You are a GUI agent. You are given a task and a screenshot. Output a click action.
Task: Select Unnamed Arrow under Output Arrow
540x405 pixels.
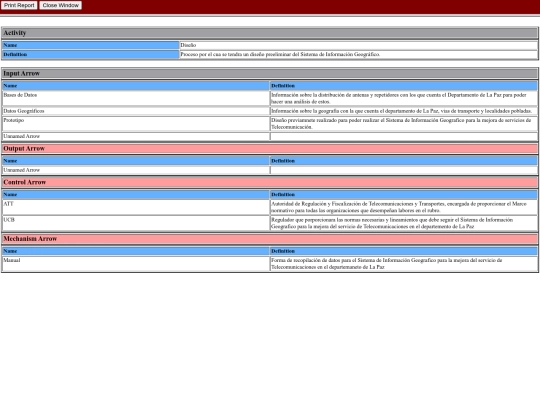[x=21, y=170]
